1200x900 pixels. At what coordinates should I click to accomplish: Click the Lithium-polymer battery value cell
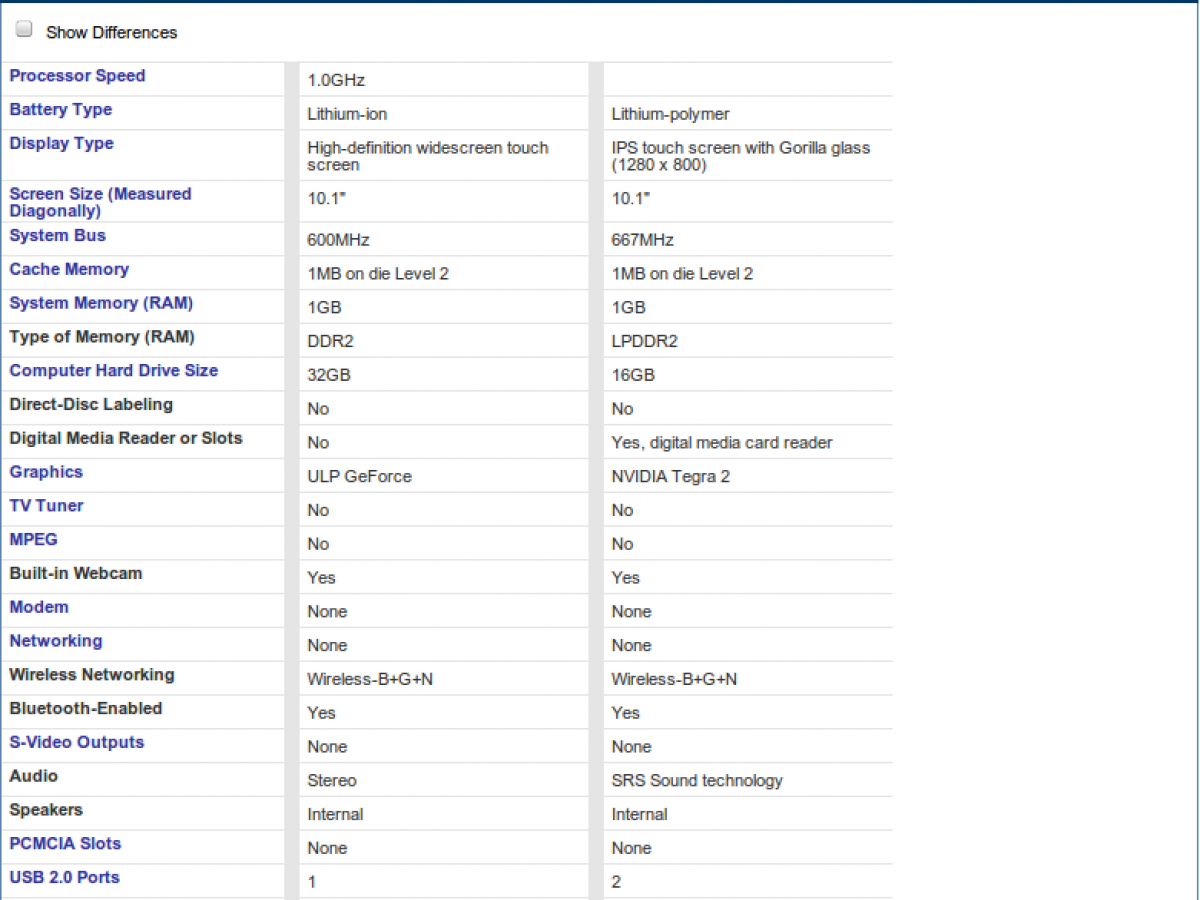670,115
